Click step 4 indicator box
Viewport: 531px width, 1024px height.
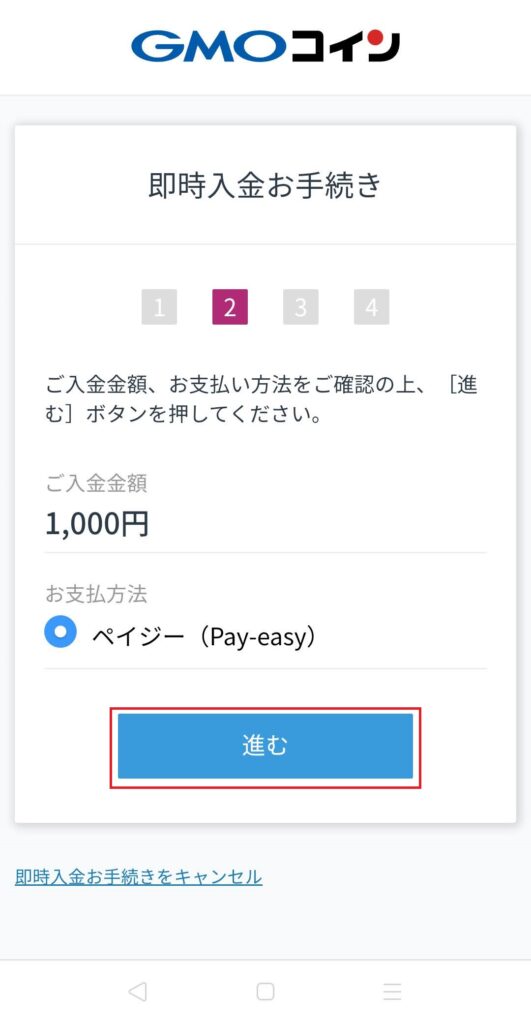point(372,307)
